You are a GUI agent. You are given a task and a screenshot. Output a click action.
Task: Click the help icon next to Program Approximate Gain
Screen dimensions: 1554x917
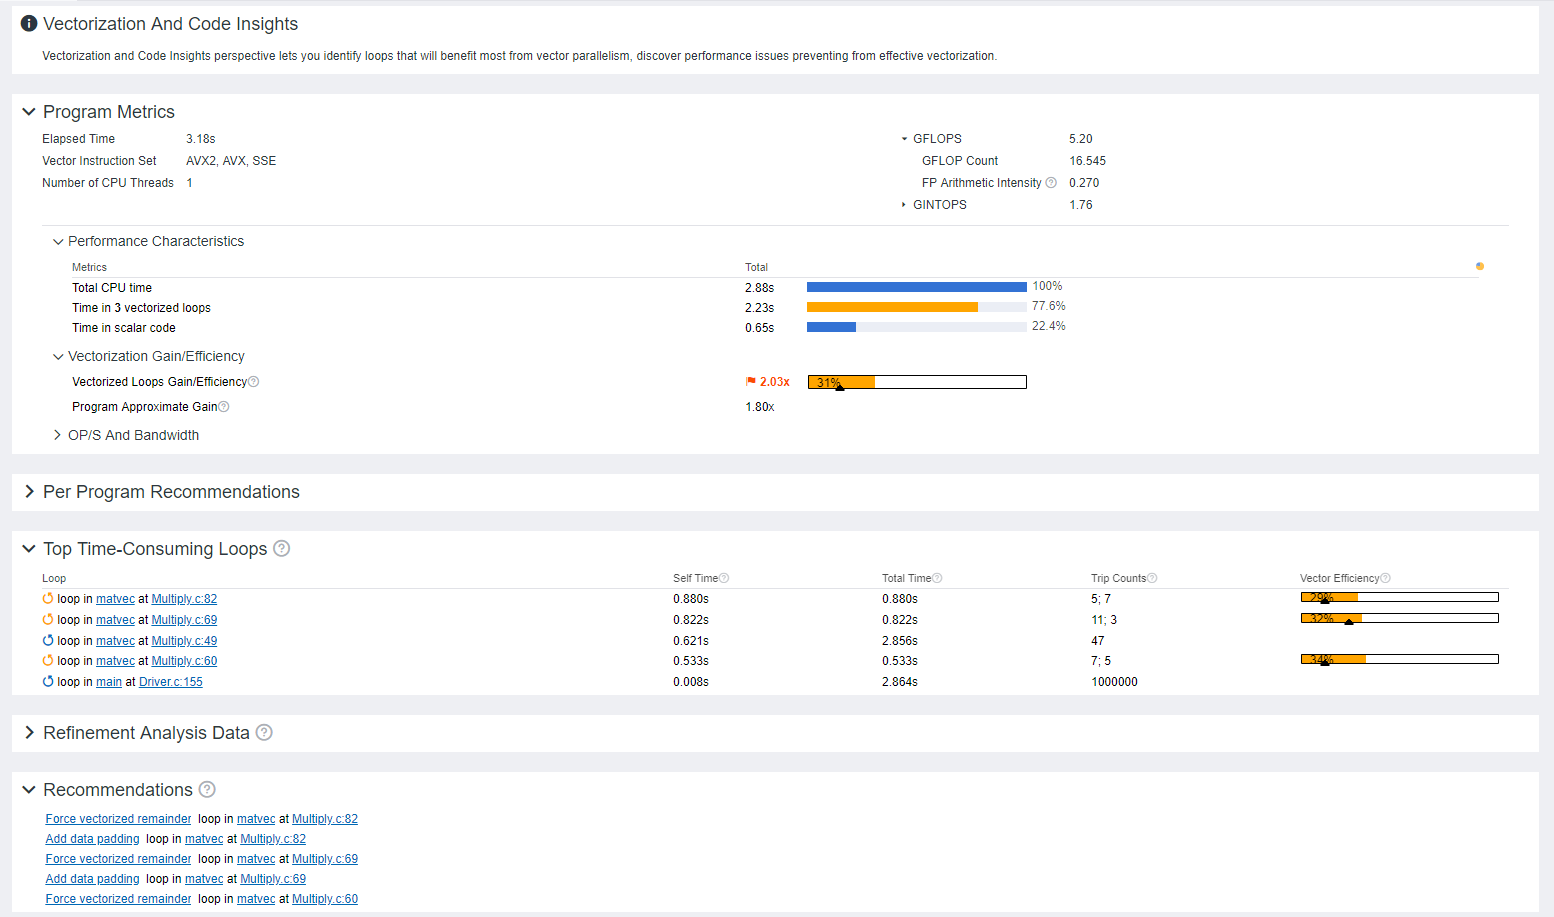(224, 407)
